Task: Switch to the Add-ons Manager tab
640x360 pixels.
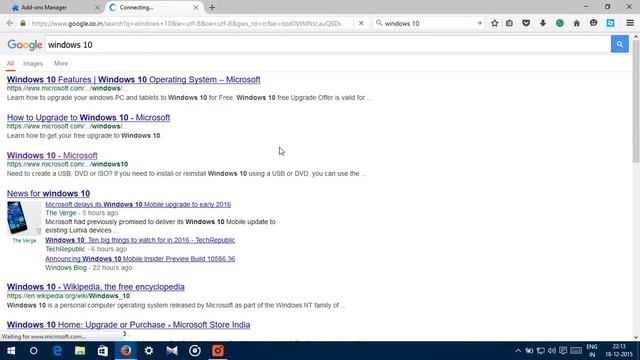Action: 53,7
